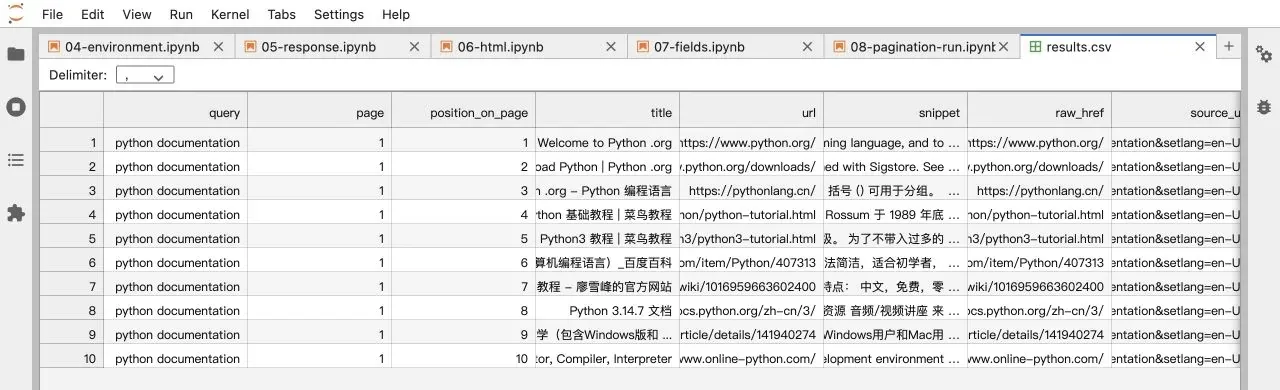
Task: Close the 06-html.ipynb tab
Action: 610,47
